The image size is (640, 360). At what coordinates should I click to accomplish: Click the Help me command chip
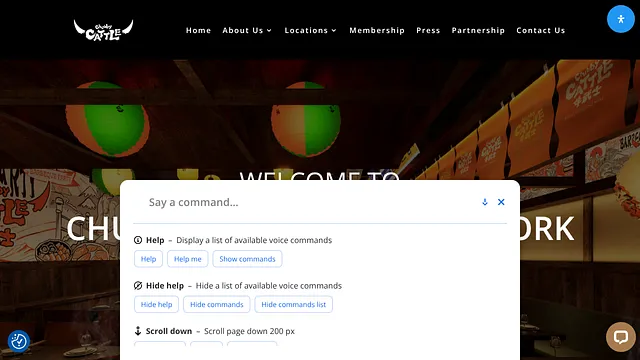tap(188, 259)
